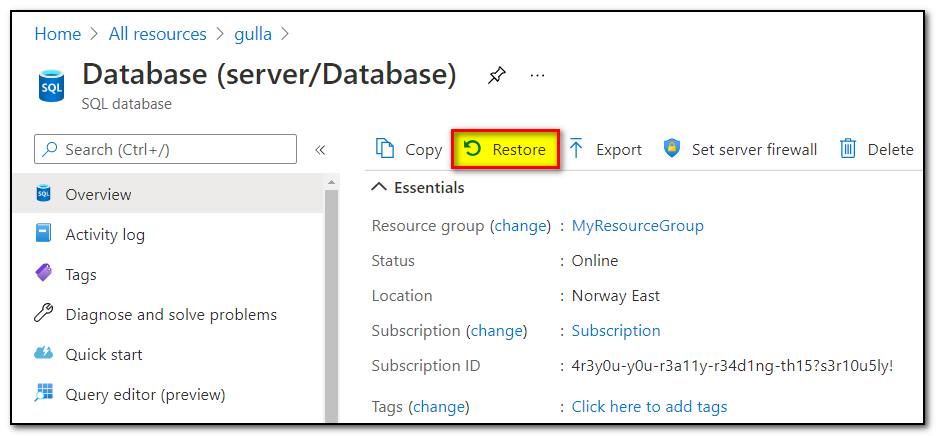Click the Quick start cloud icon
The height and width of the screenshot is (436, 936).
(x=44, y=354)
